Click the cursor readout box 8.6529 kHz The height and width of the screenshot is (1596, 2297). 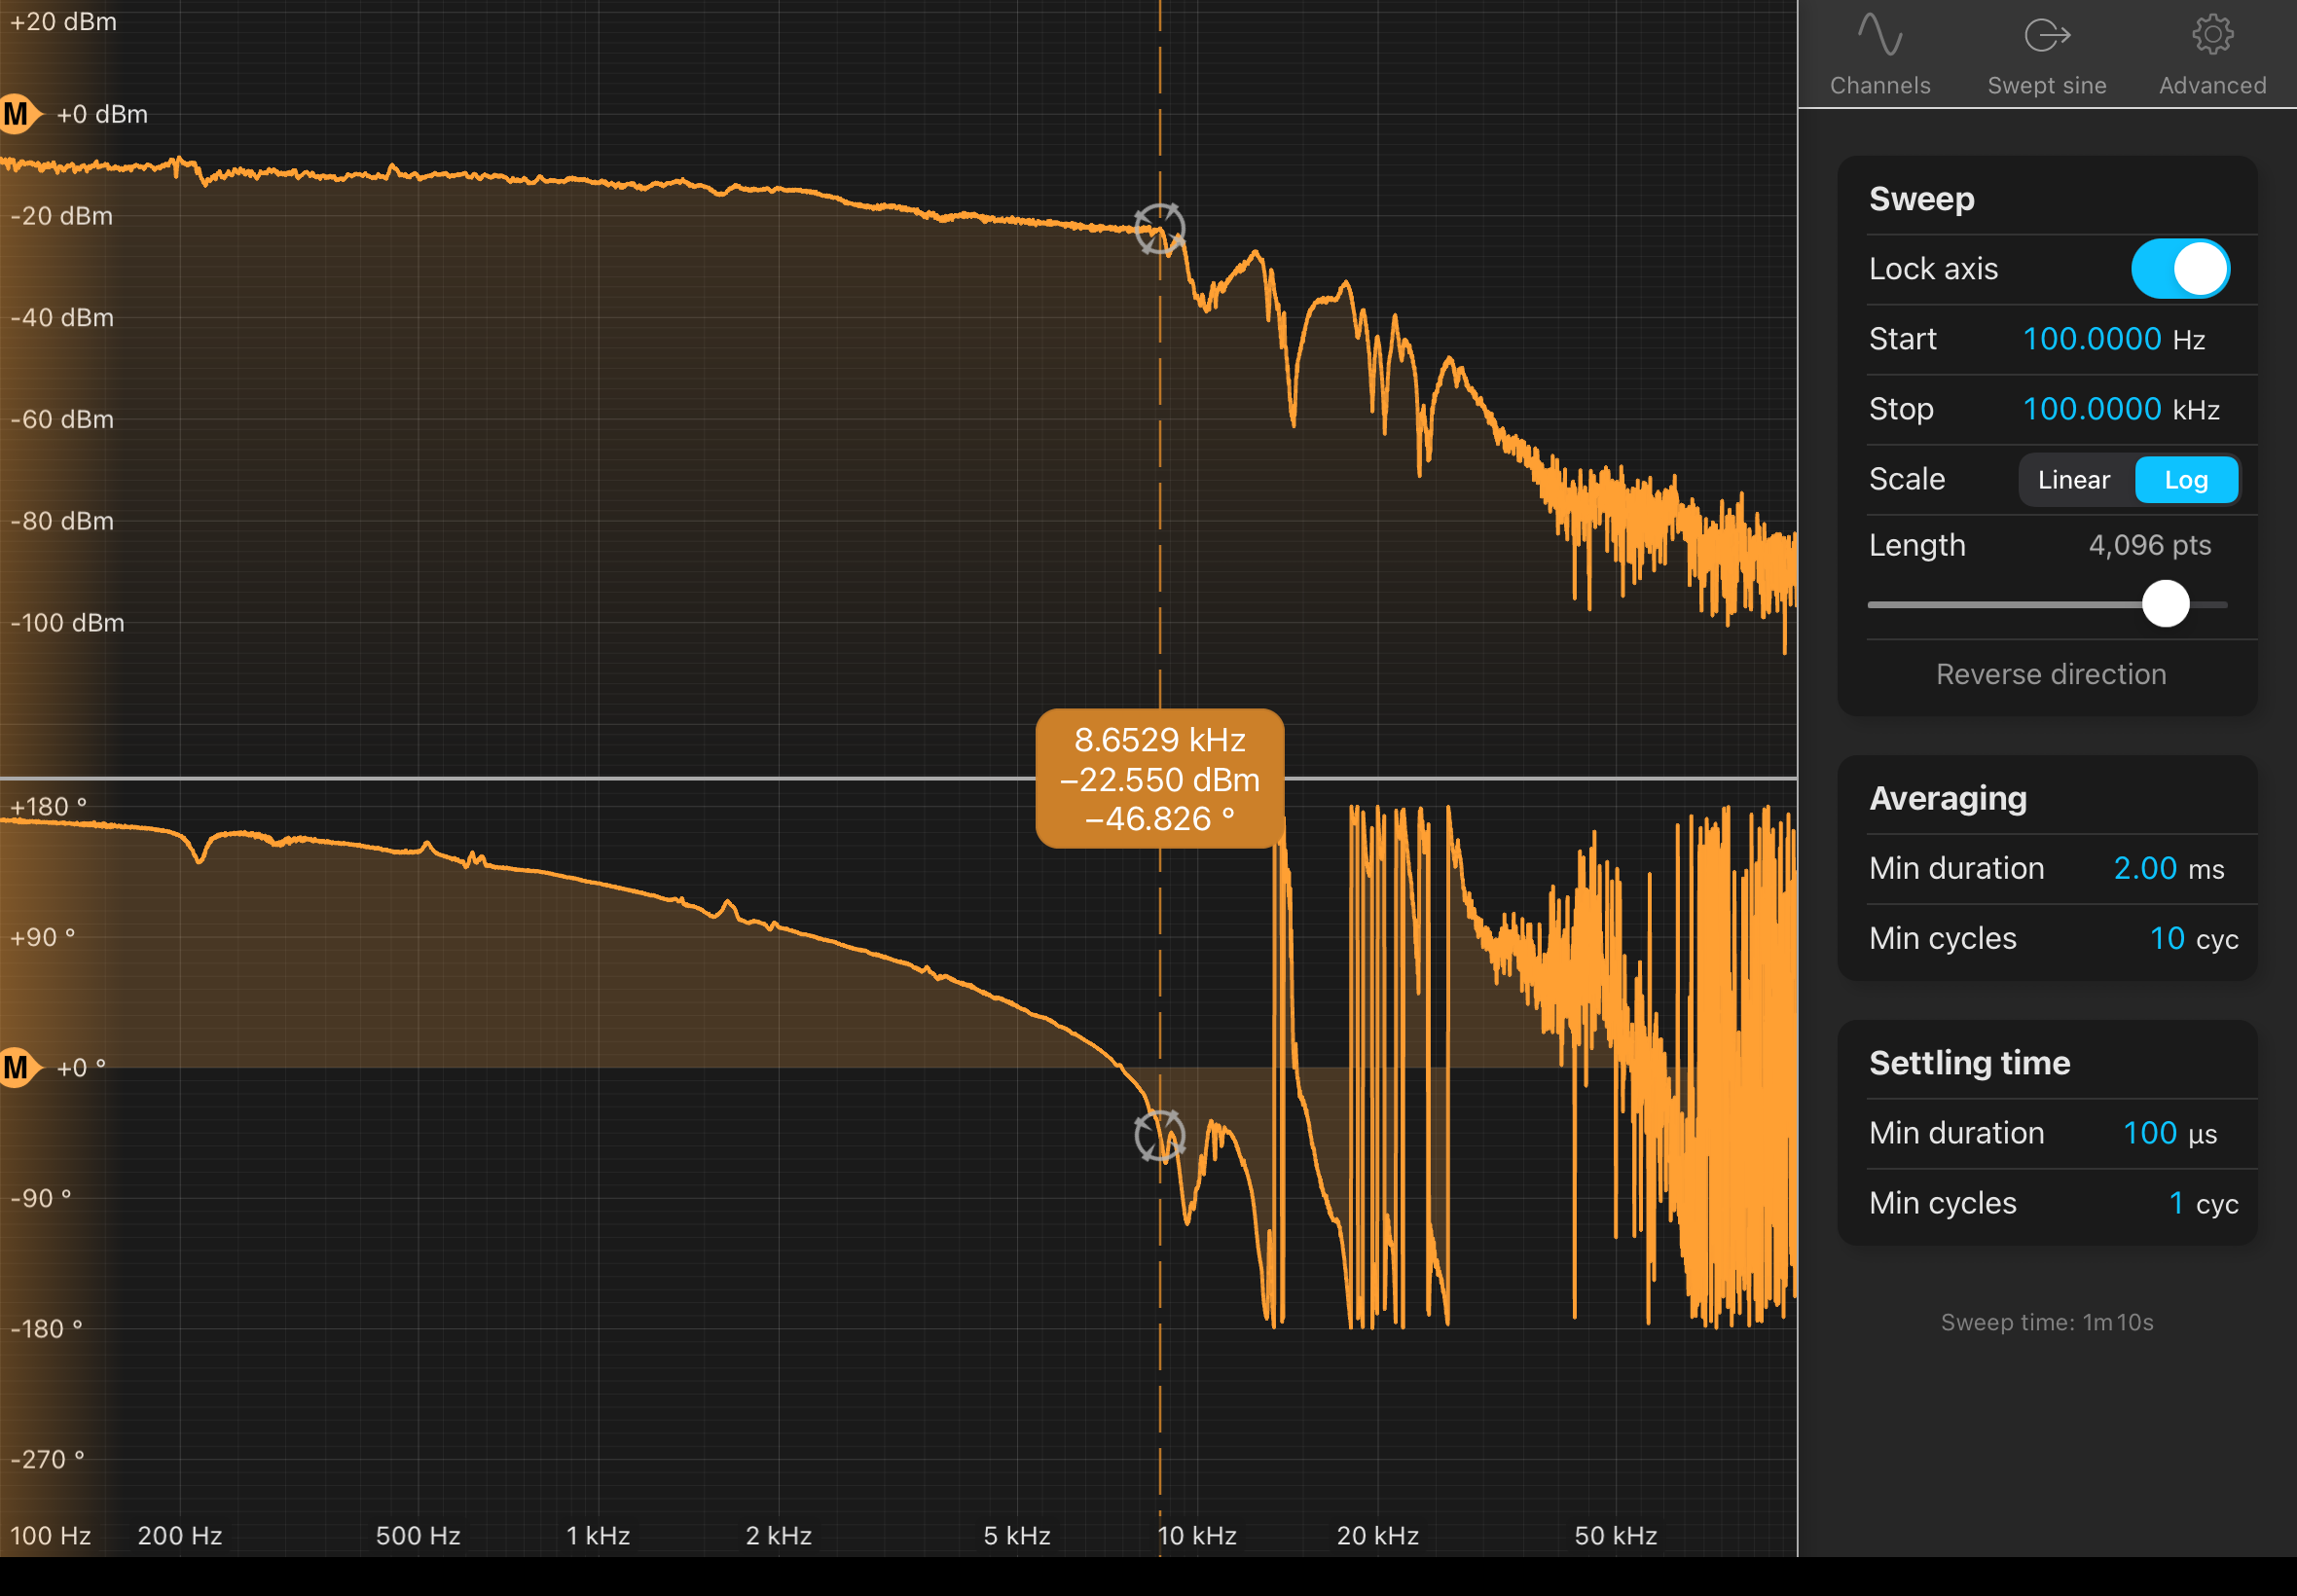pyautogui.click(x=1160, y=778)
